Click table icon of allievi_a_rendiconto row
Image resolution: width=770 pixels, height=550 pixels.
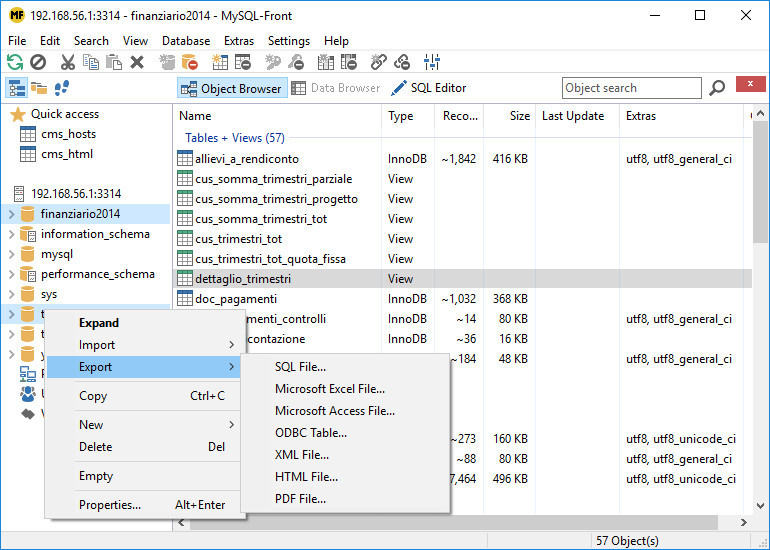click(x=185, y=159)
